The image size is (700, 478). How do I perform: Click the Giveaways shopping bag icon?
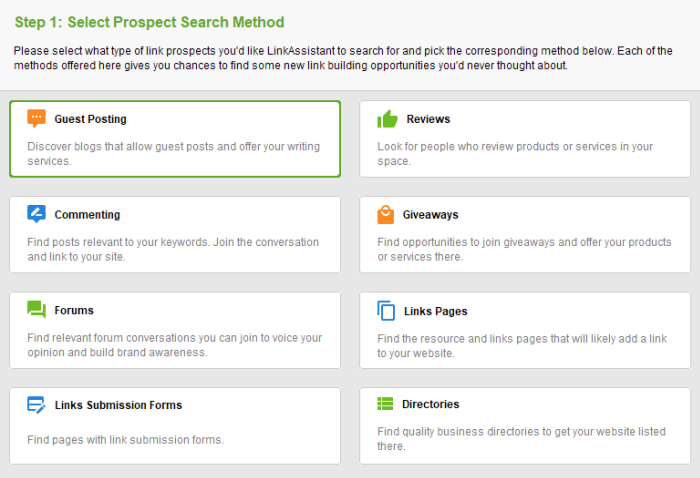pyautogui.click(x=386, y=214)
